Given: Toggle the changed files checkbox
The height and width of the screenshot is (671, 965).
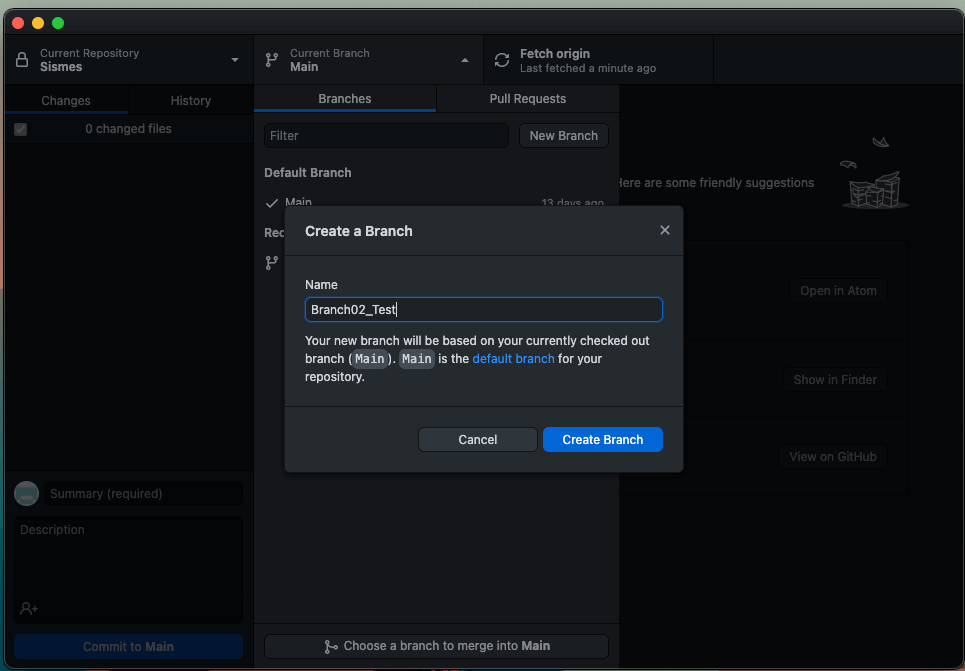Looking at the screenshot, I should [x=20, y=129].
